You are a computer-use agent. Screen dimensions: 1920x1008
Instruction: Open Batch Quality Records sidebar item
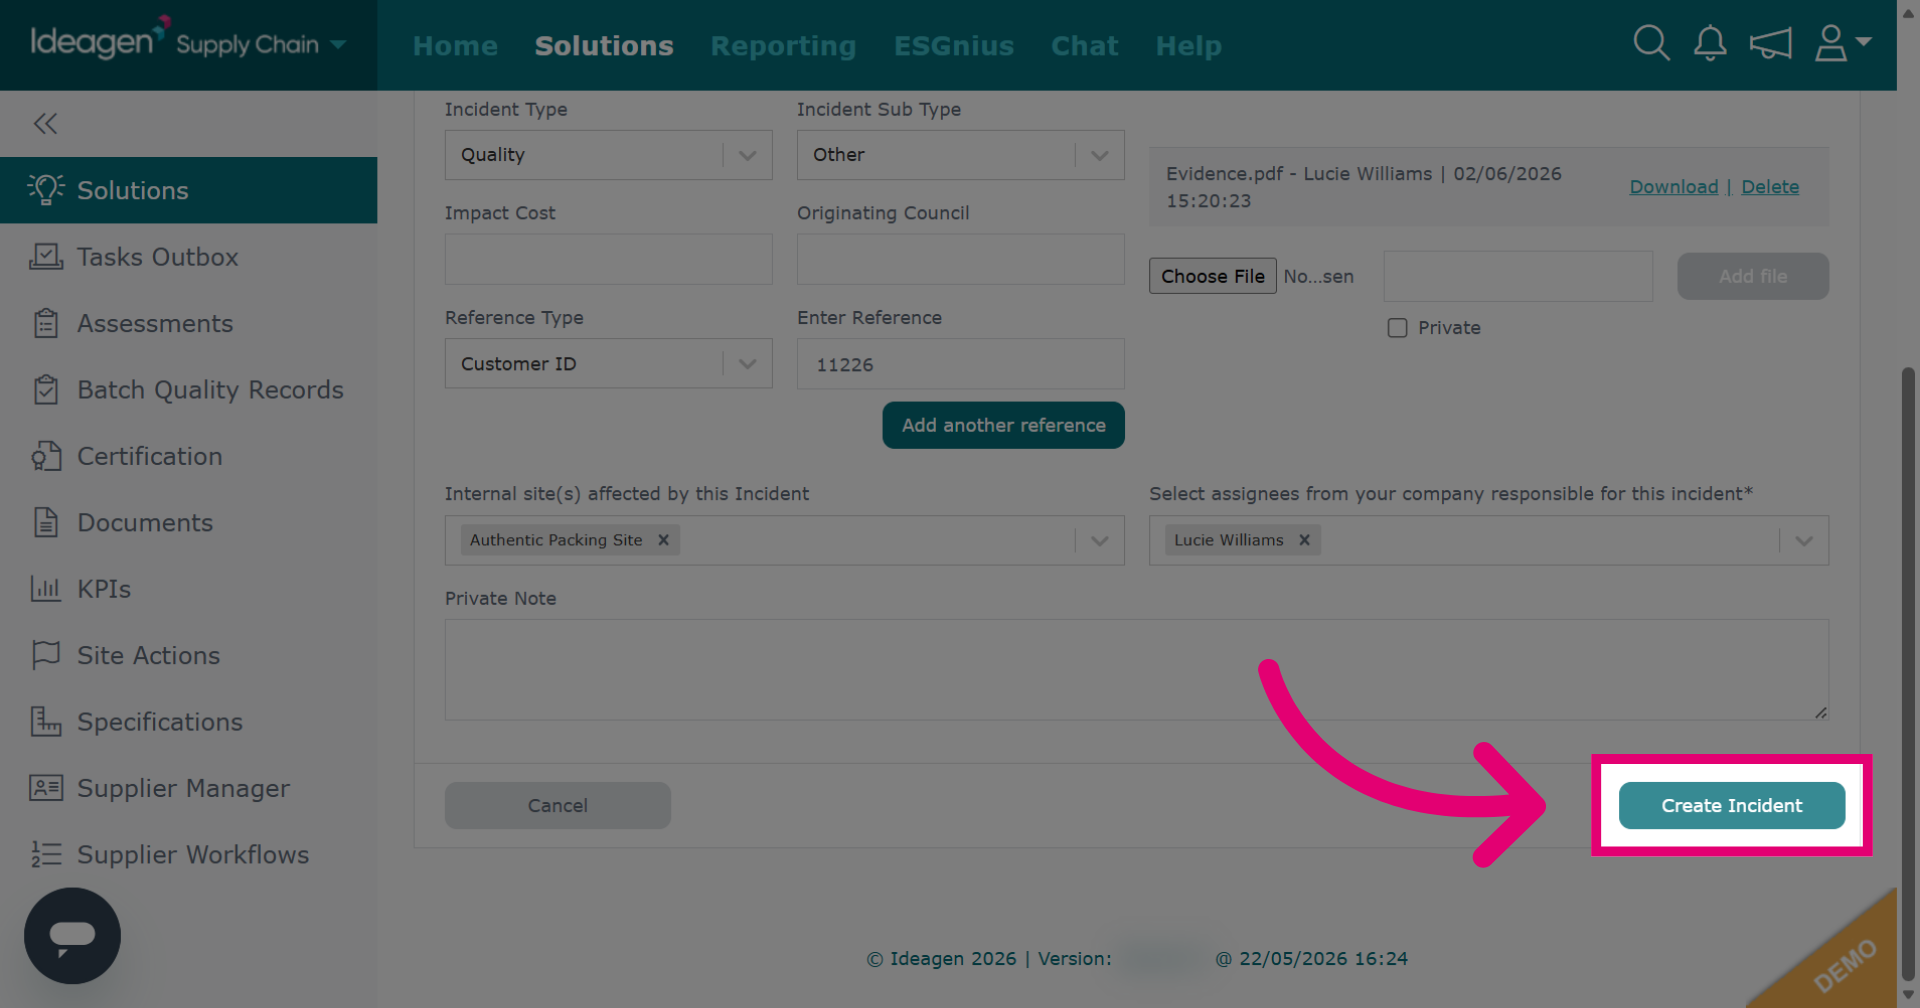point(189,389)
